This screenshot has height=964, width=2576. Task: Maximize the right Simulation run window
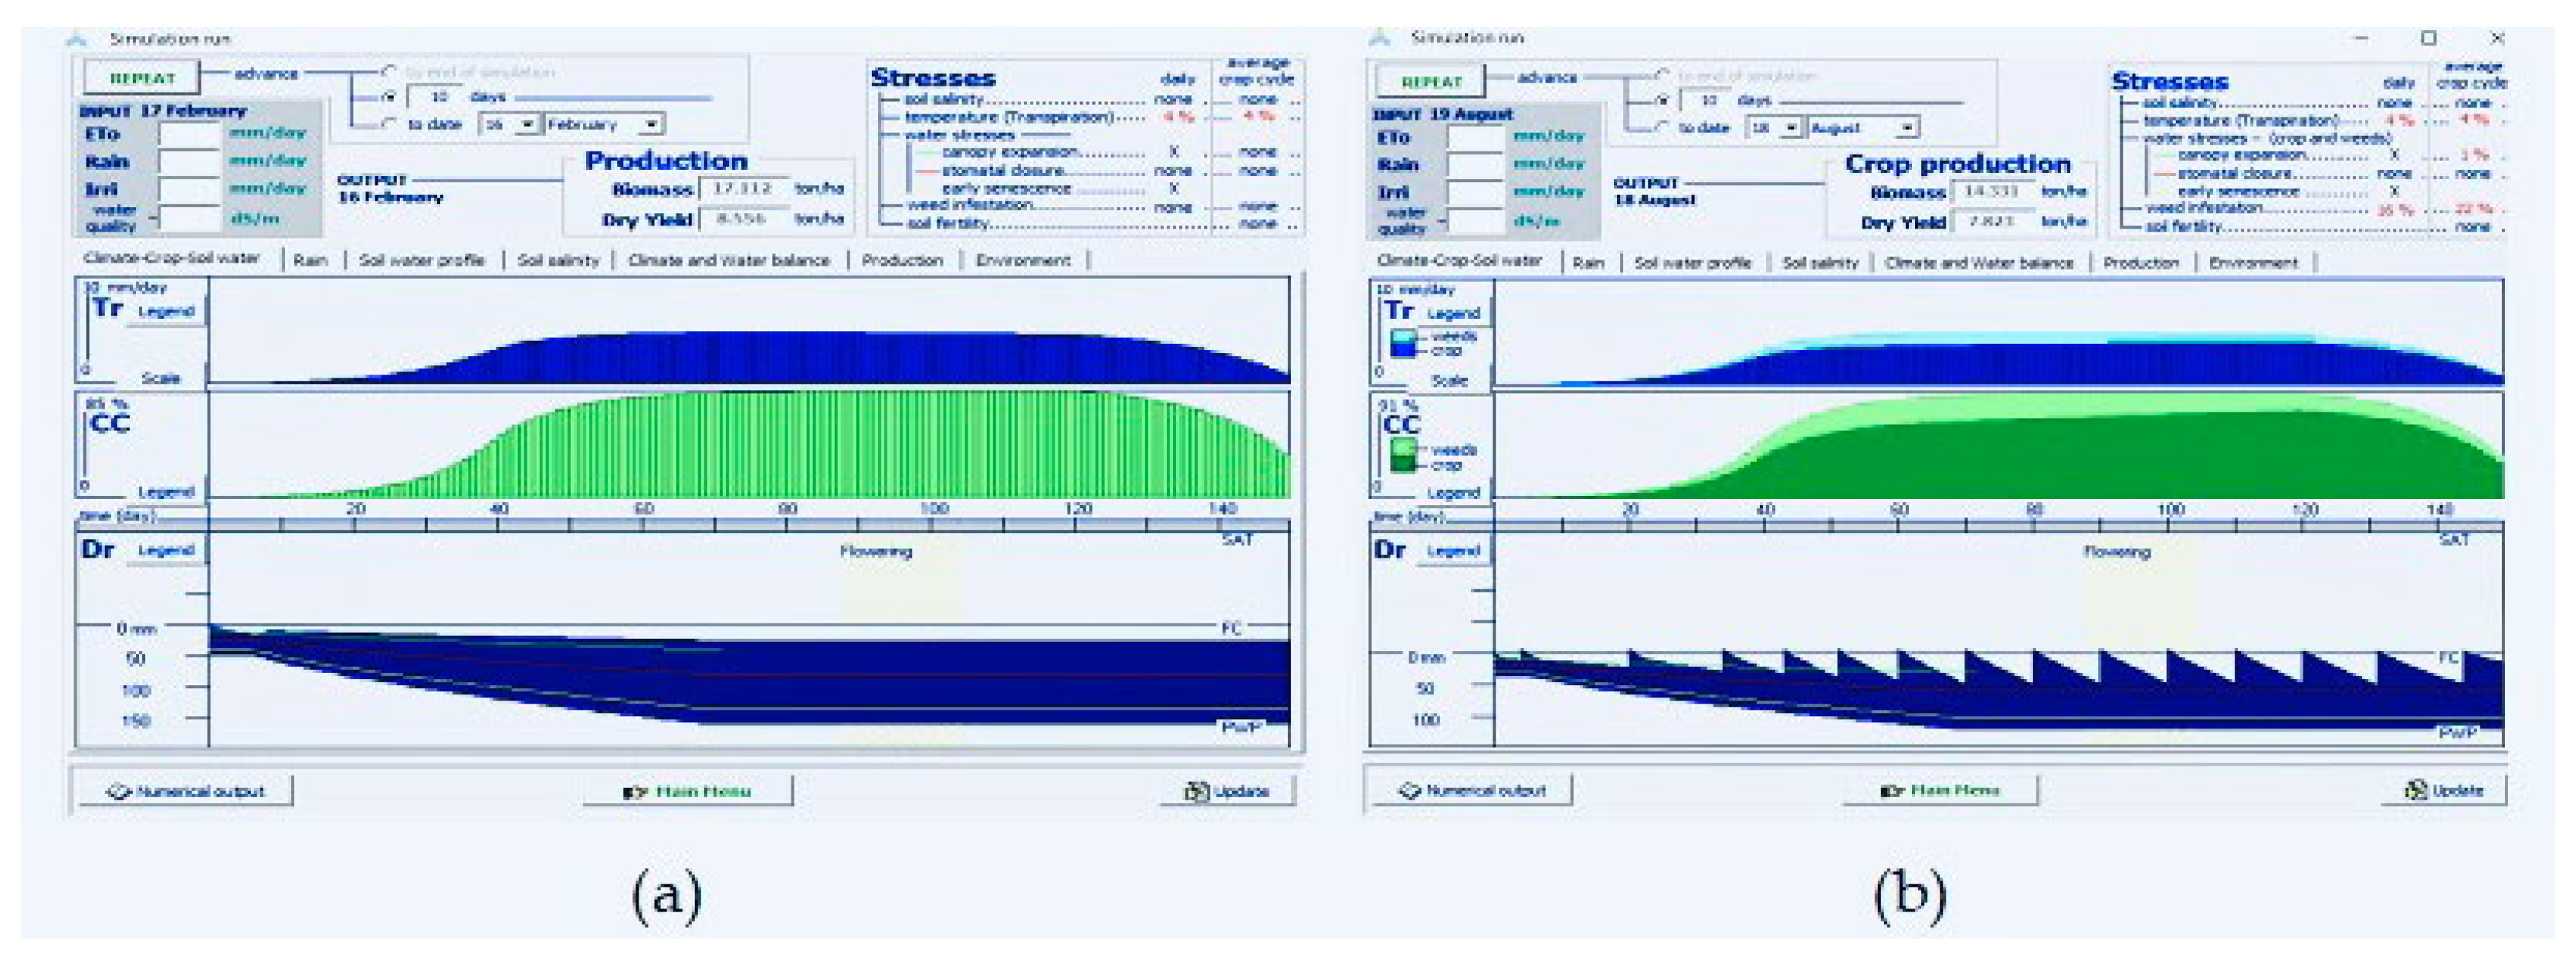[2428, 38]
